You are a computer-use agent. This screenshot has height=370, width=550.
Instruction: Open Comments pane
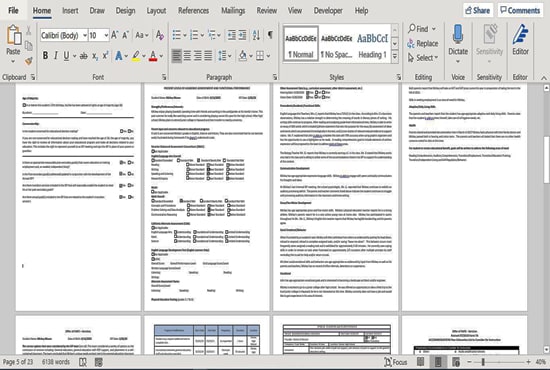(520, 11)
